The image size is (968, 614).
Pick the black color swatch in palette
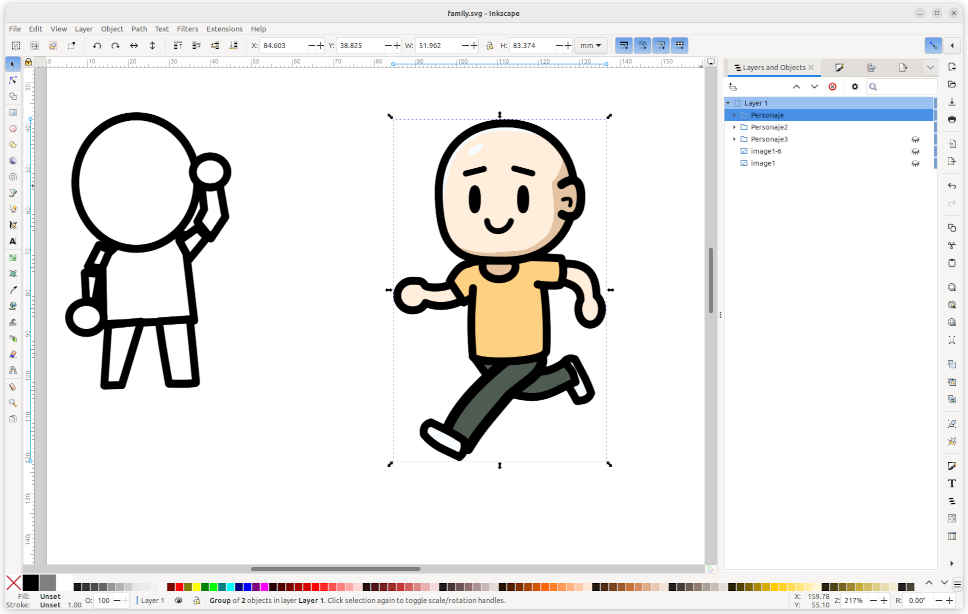[31, 582]
